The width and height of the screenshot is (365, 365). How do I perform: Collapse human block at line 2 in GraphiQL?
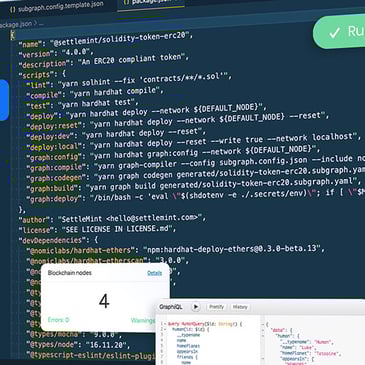(x=165, y=329)
